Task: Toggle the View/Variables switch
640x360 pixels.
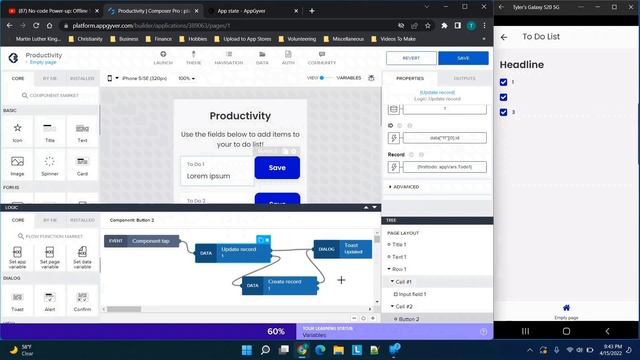Action: pos(325,78)
